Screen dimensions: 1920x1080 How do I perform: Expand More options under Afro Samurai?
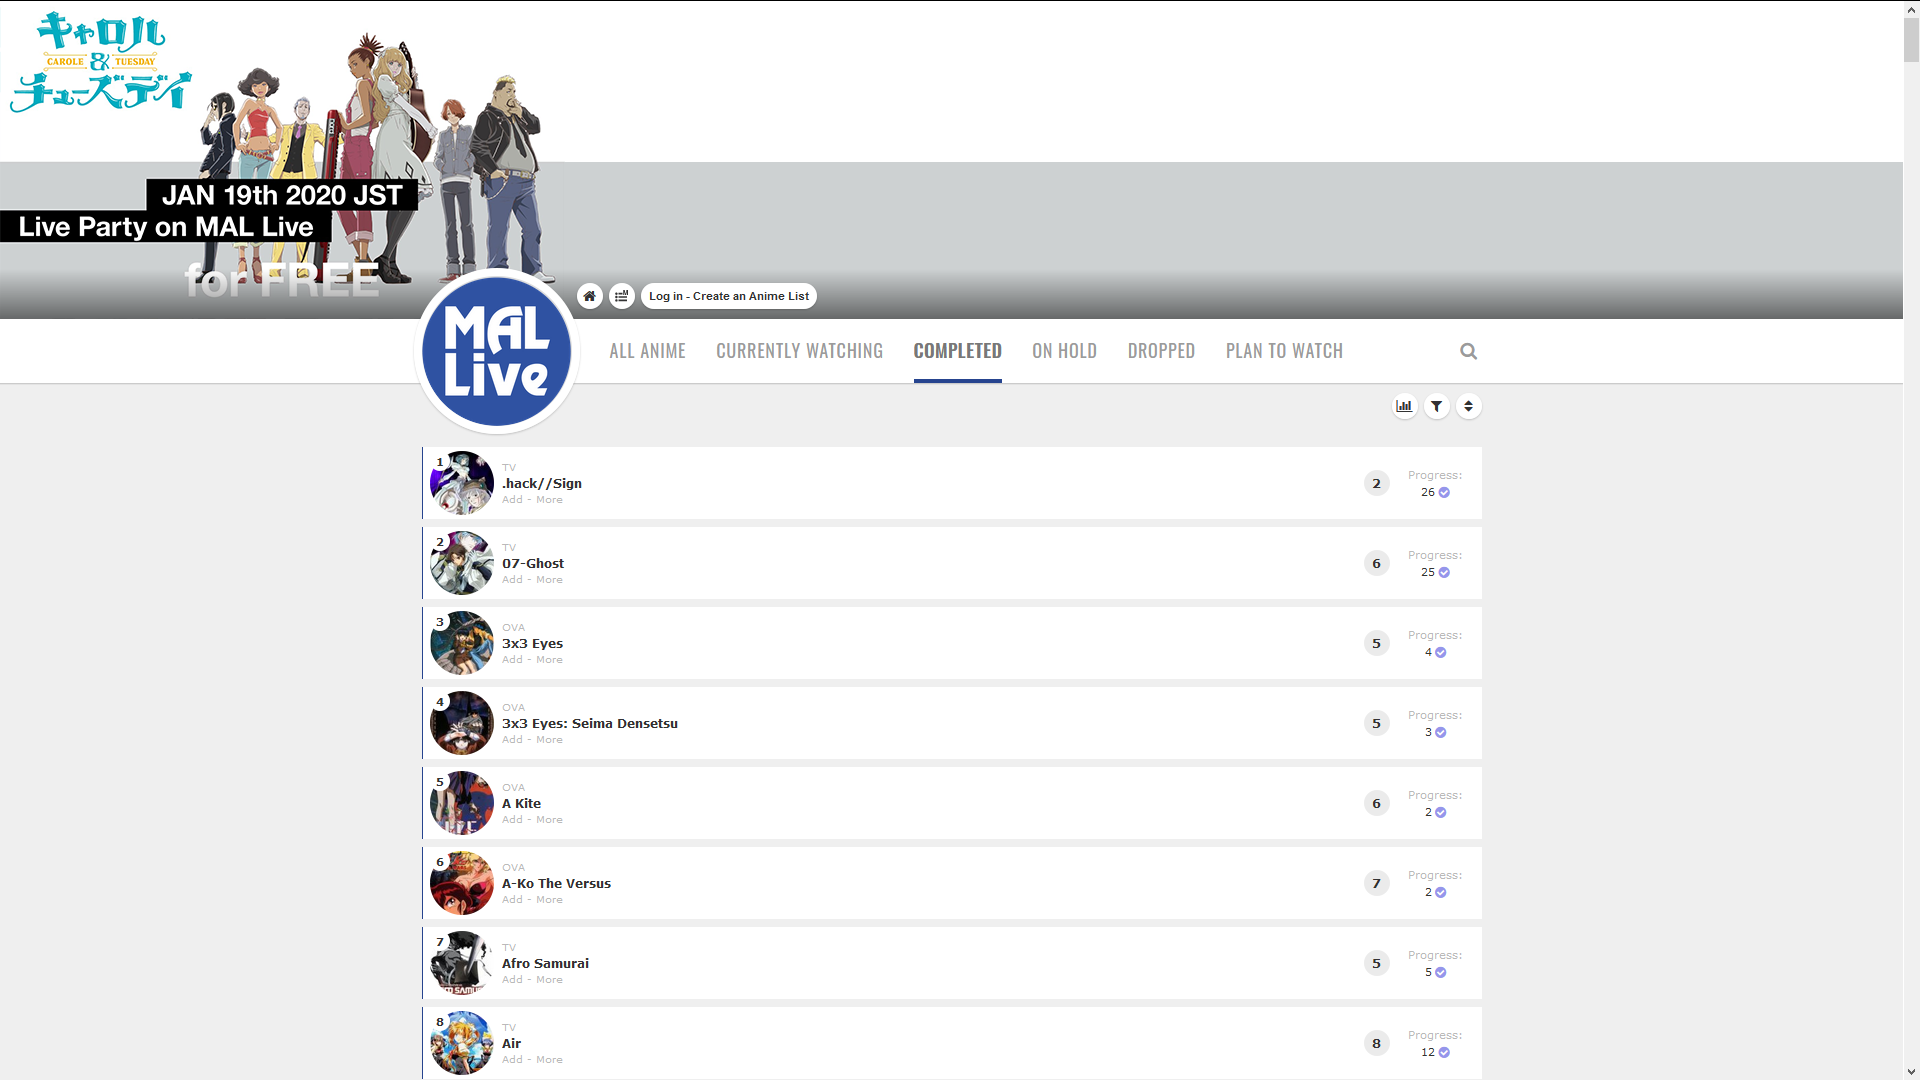point(549,980)
